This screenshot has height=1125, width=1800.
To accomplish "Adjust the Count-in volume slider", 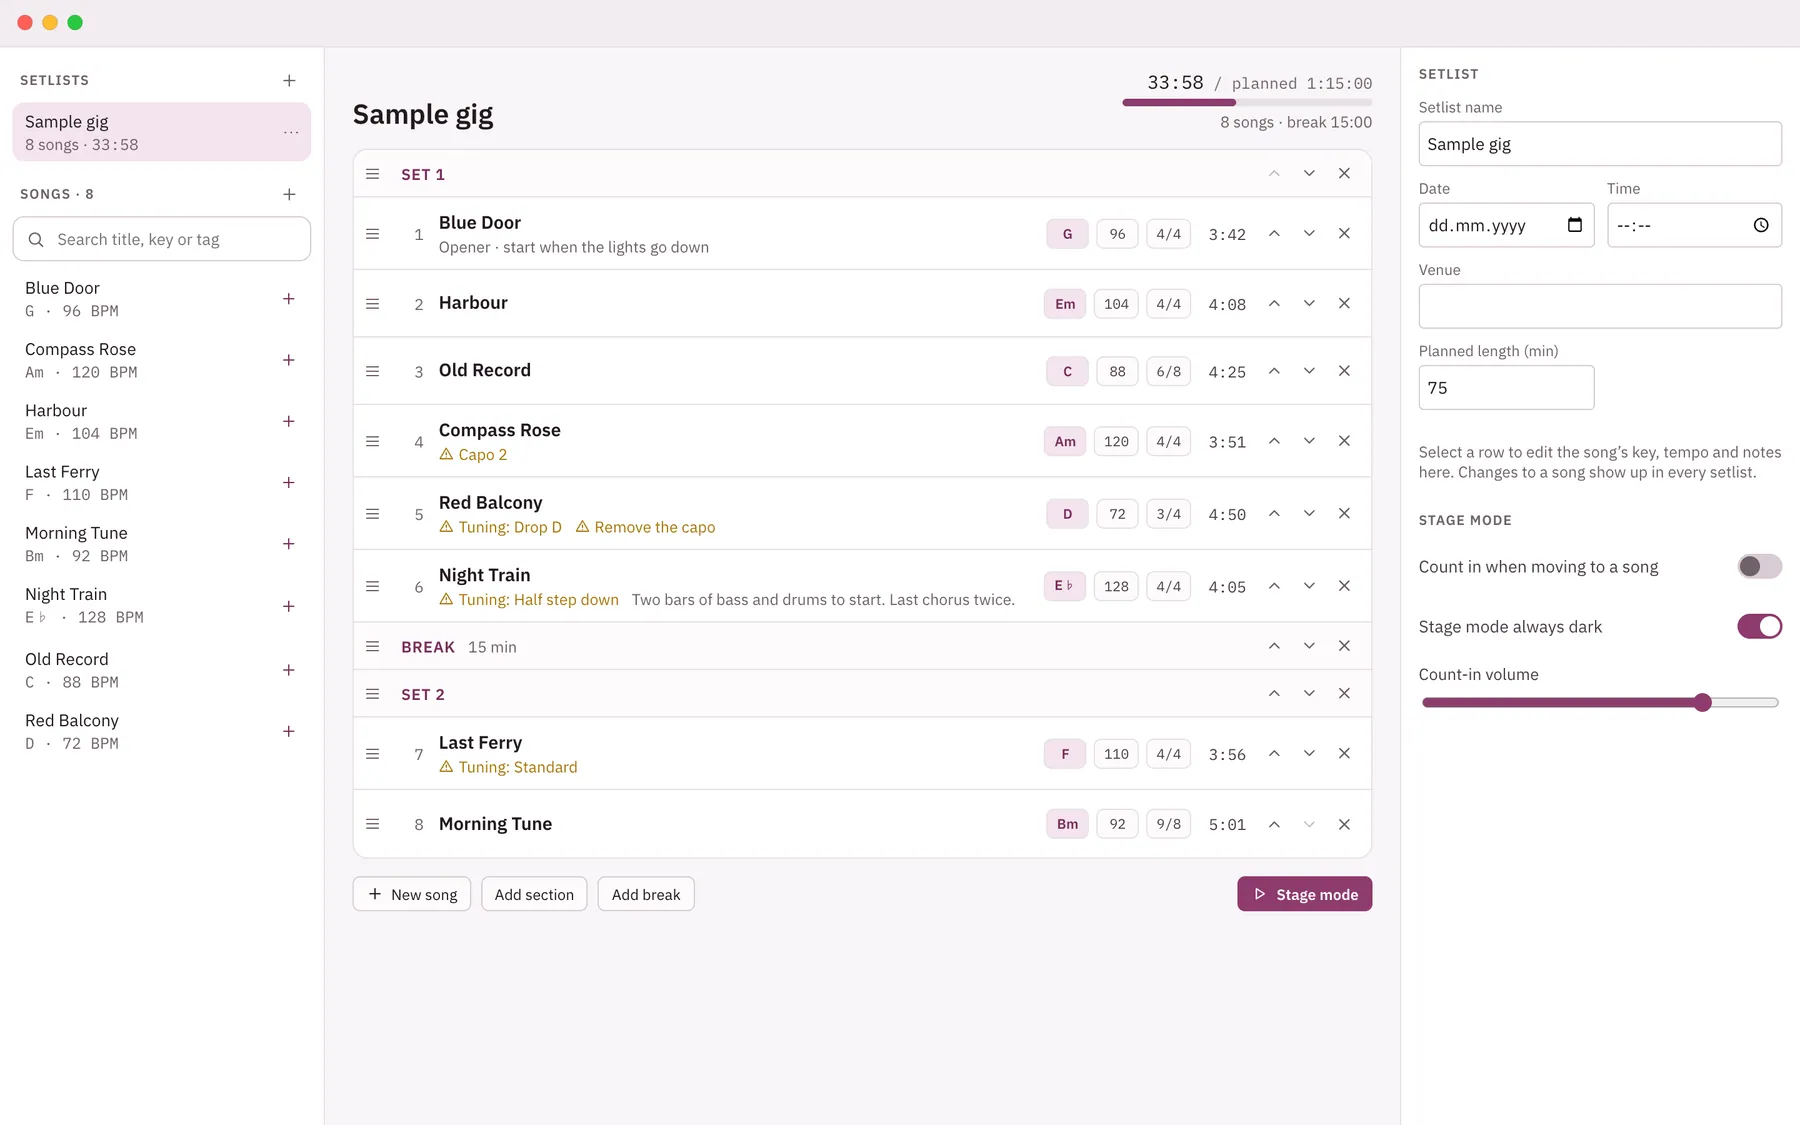I will point(1600,703).
